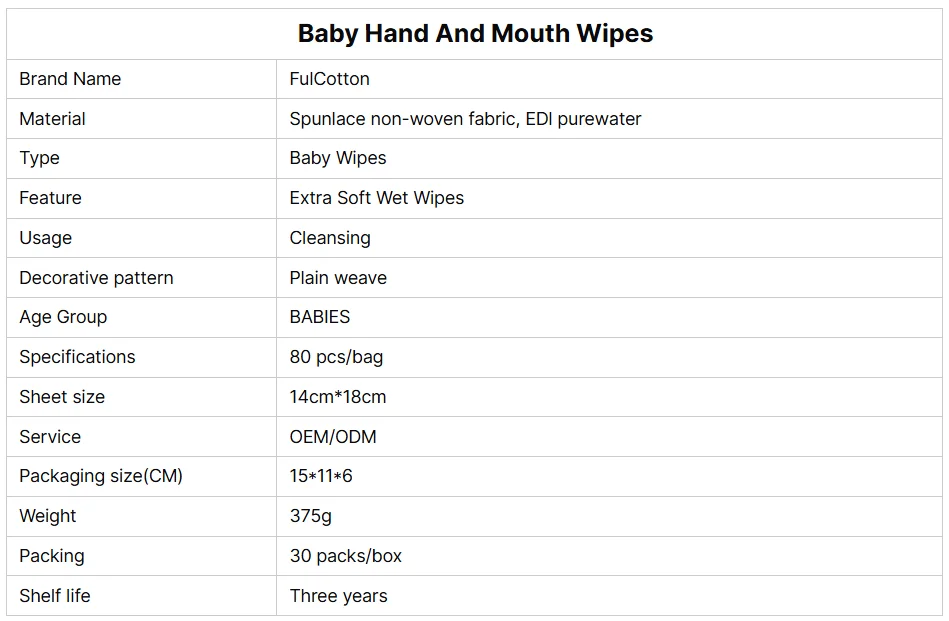Select the Brand Name label cell
Image resolution: width=949 pixels, height=621 pixels.
[70, 79]
